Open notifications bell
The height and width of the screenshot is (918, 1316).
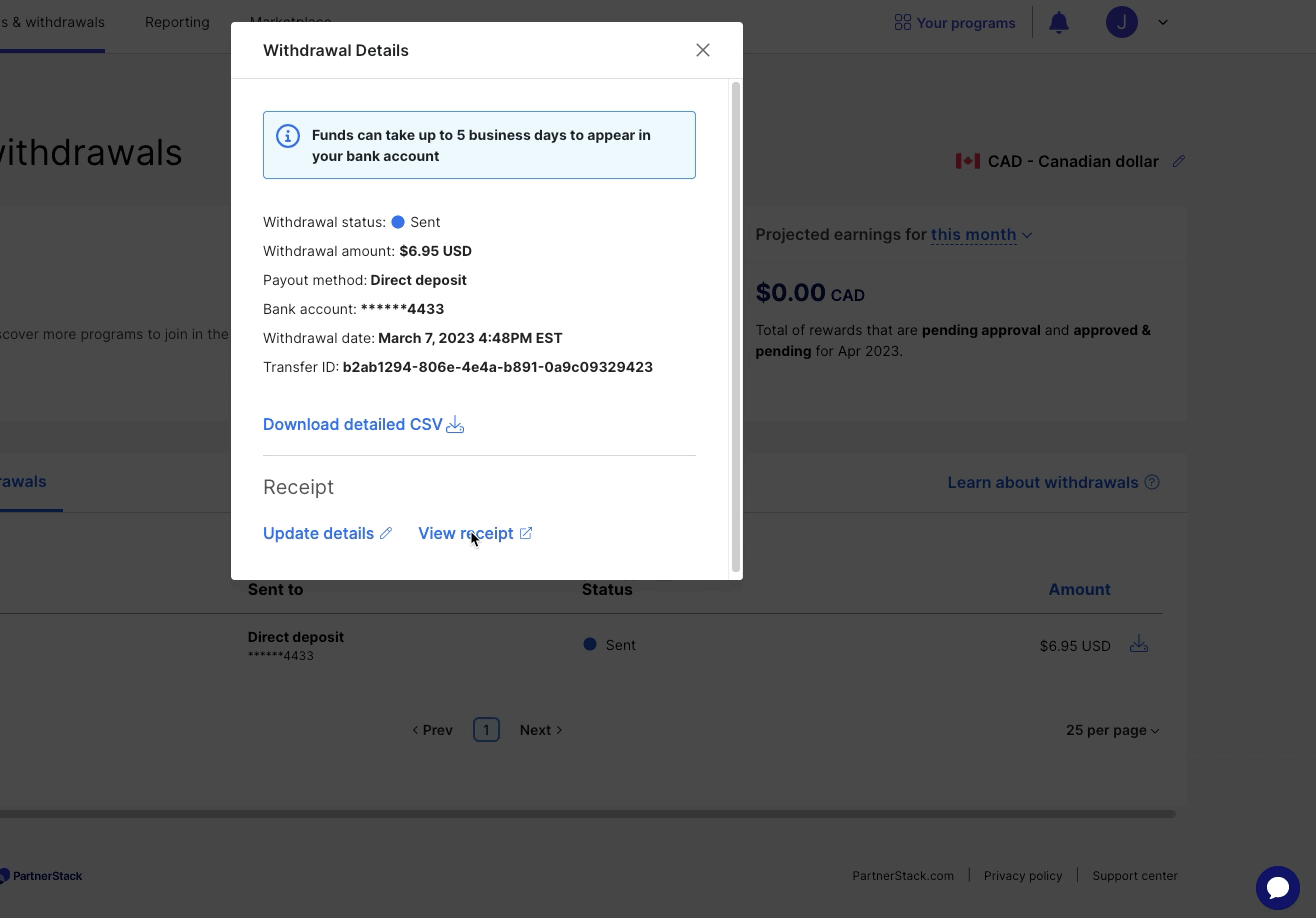pyautogui.click(x=1059, y=22)
